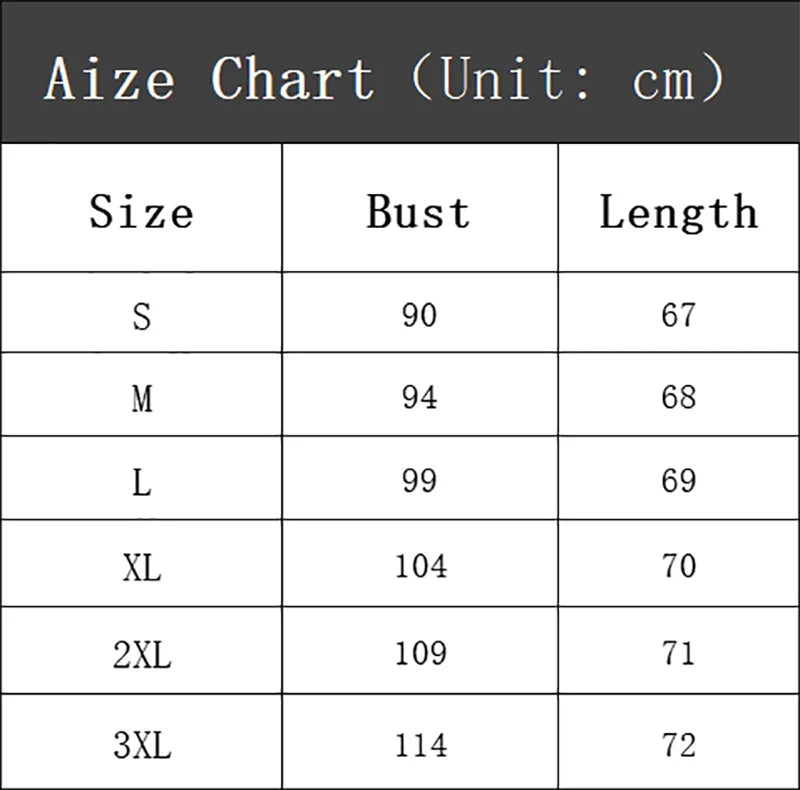Select the L size cell
The image size is (800, 790).
tap(141, 482)
